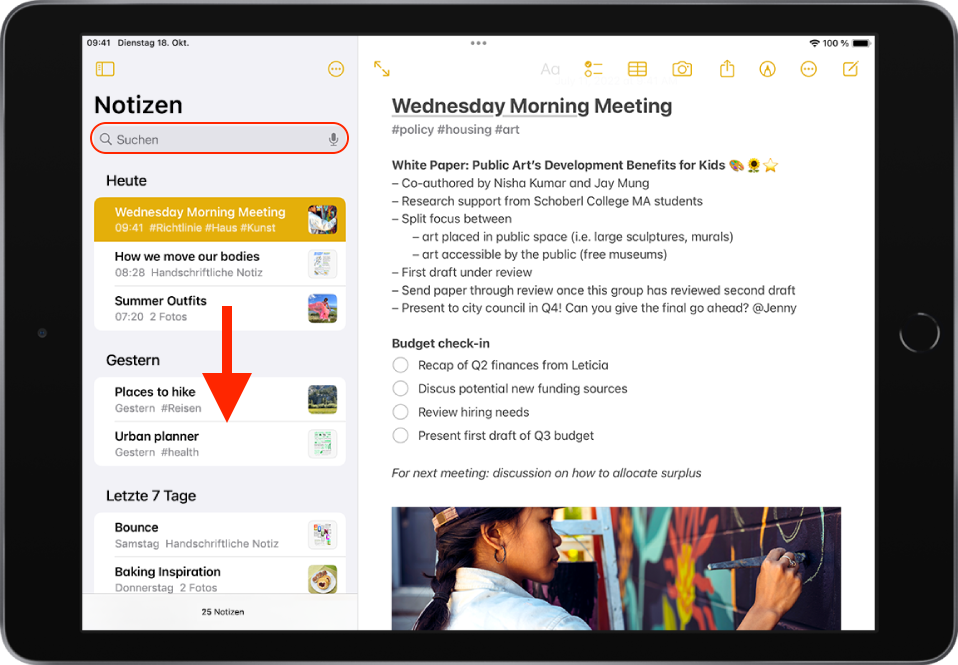This screenshot has height=665, width=958.
Task: Tap the #art hashtag in the note
Action: tap(507, 130)
